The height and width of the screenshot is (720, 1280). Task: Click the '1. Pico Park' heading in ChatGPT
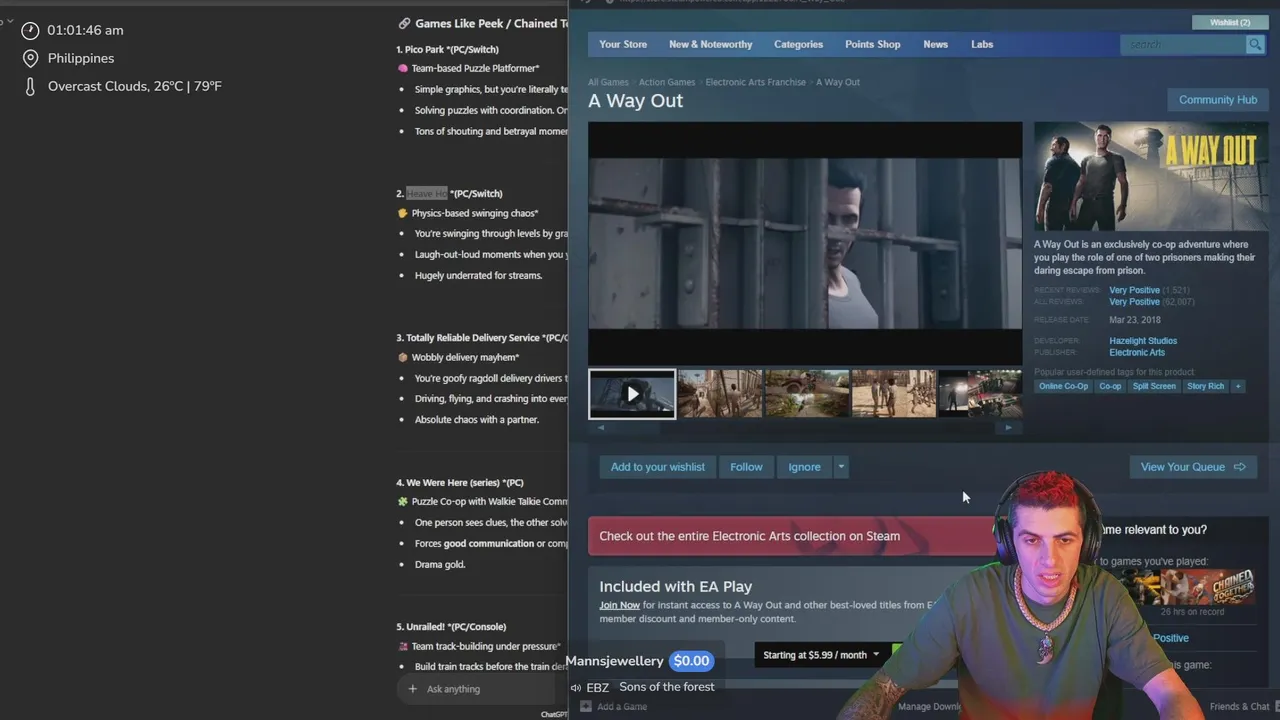pos(447,49)
